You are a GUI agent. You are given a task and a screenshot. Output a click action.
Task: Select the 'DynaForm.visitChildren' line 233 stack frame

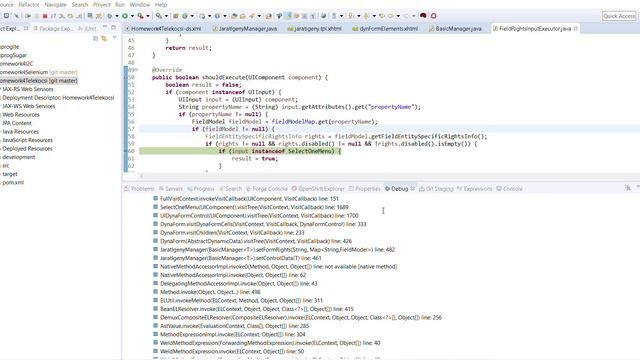(229, 233)
